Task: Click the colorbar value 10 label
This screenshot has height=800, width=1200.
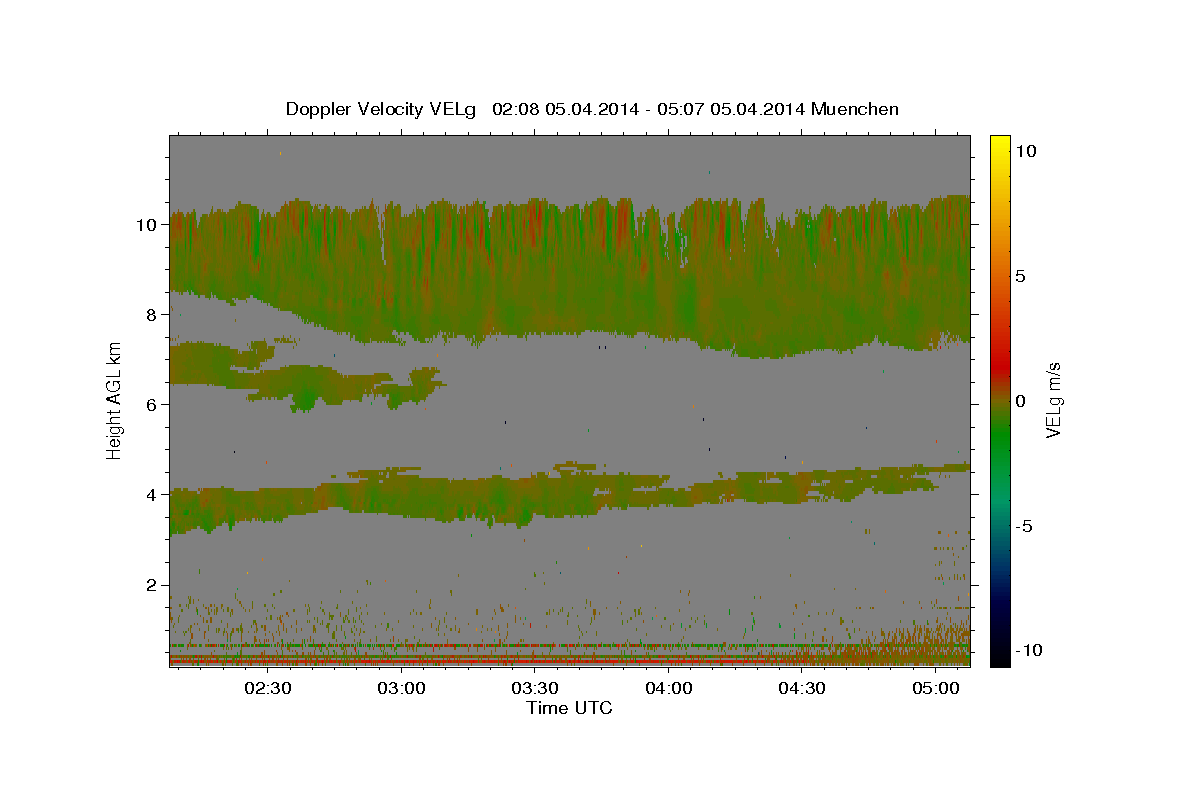Action: (1026, 151)
